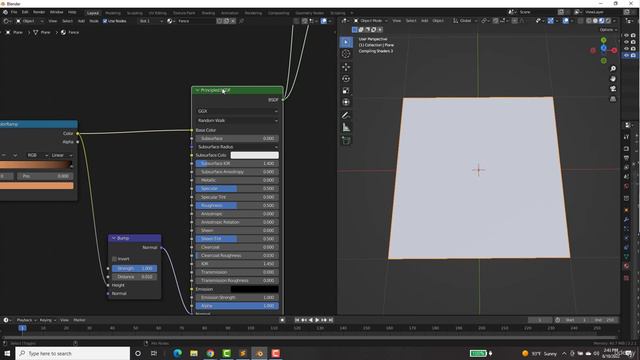Select the Move tool in viewport toolbar

[x=346, y=67]
